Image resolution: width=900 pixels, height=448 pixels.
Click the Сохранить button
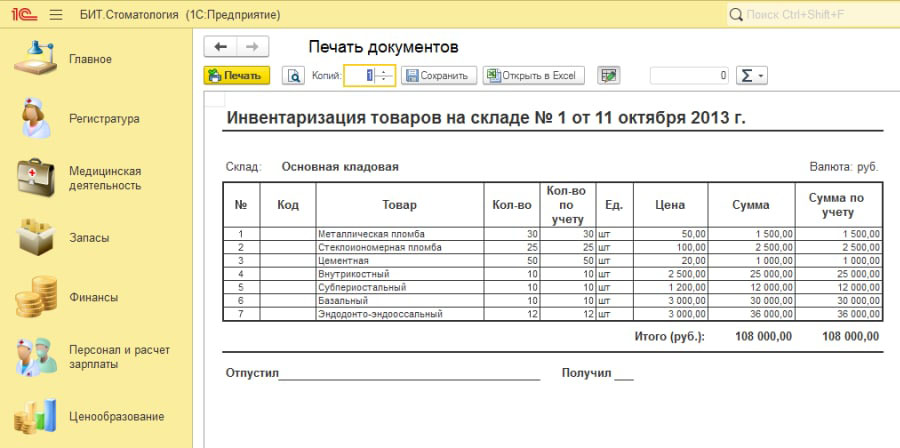(x=439, y=75)
